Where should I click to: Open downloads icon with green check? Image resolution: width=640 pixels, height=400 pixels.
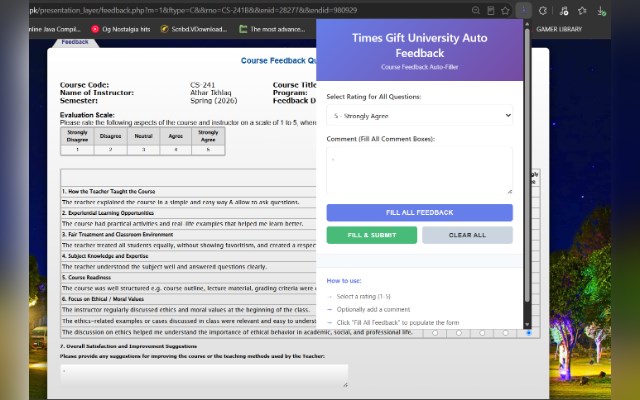(x=601, y=11)
